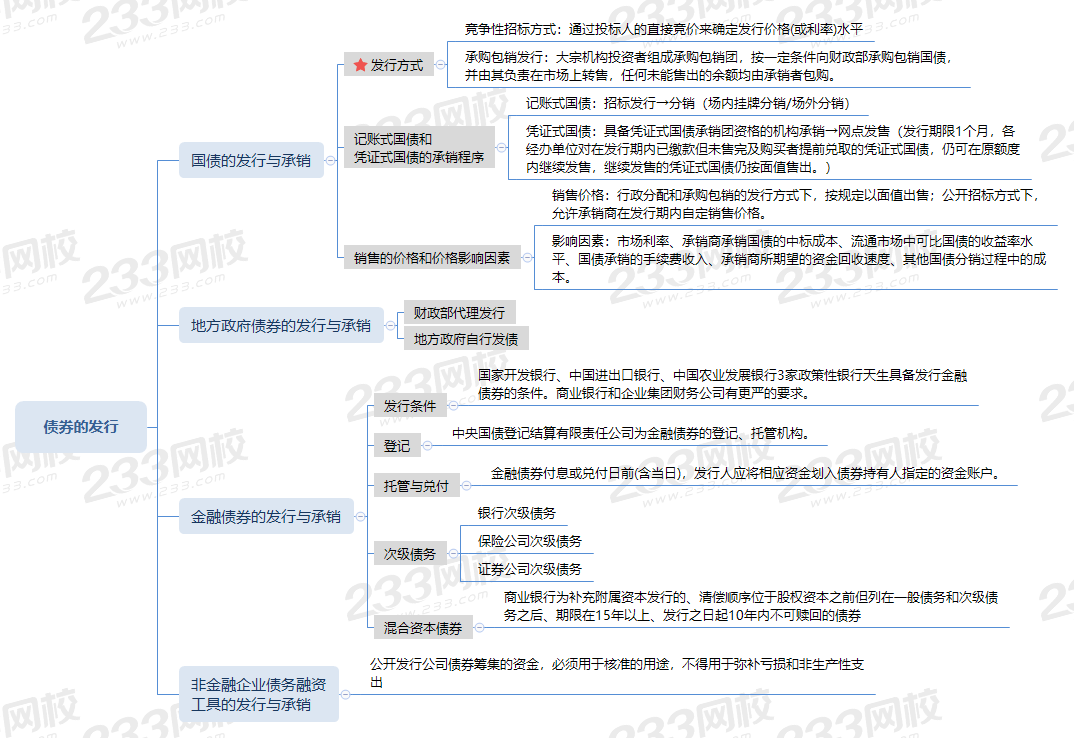Select the 托管与兑付 node
The height and width of the screenshot is (738, 1074).
point(416,486)
